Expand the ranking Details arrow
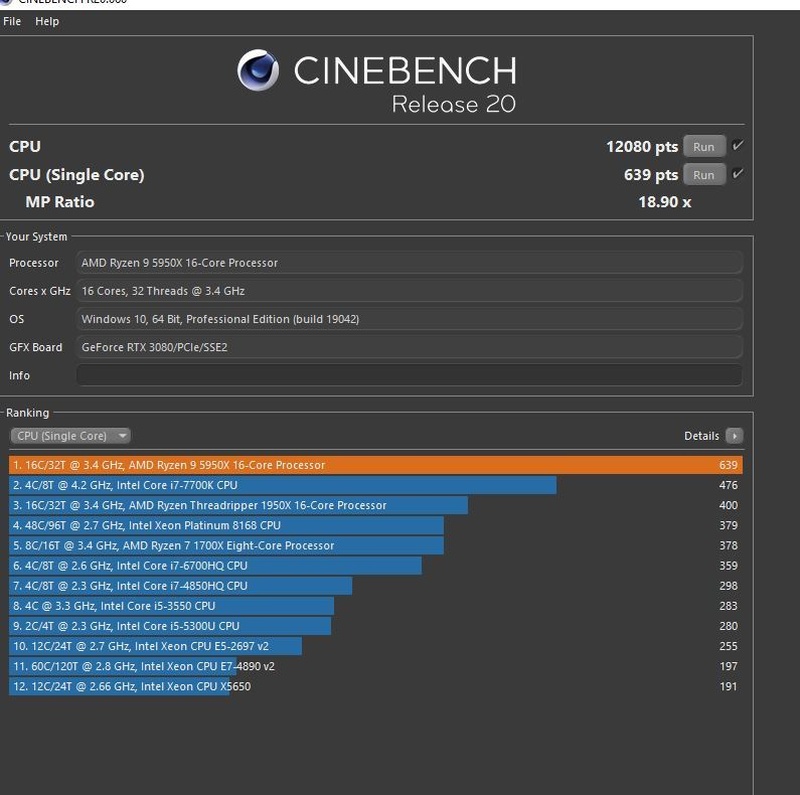 coord(735,436)
